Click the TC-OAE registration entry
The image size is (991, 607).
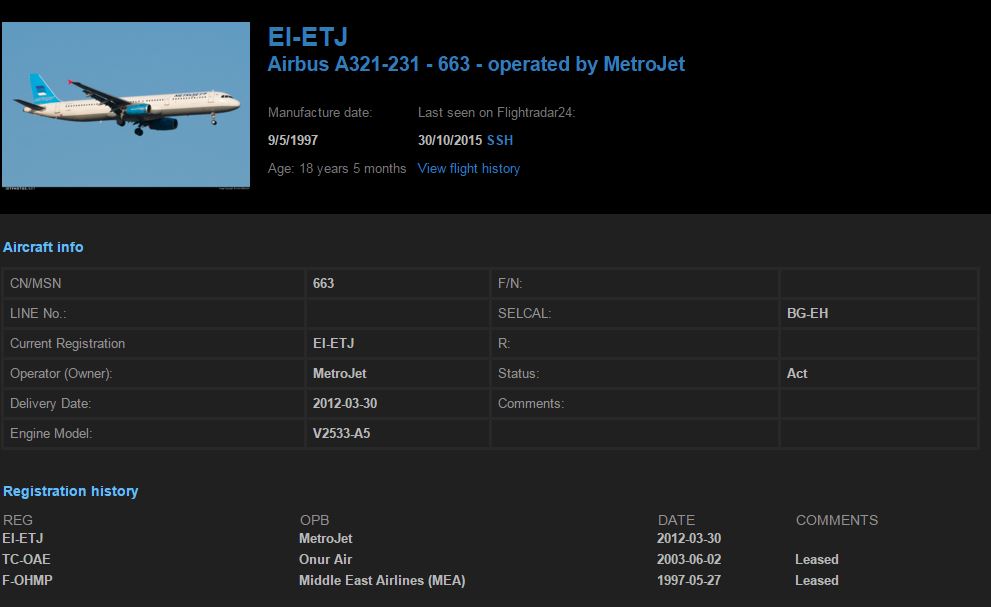coord(26,559)
